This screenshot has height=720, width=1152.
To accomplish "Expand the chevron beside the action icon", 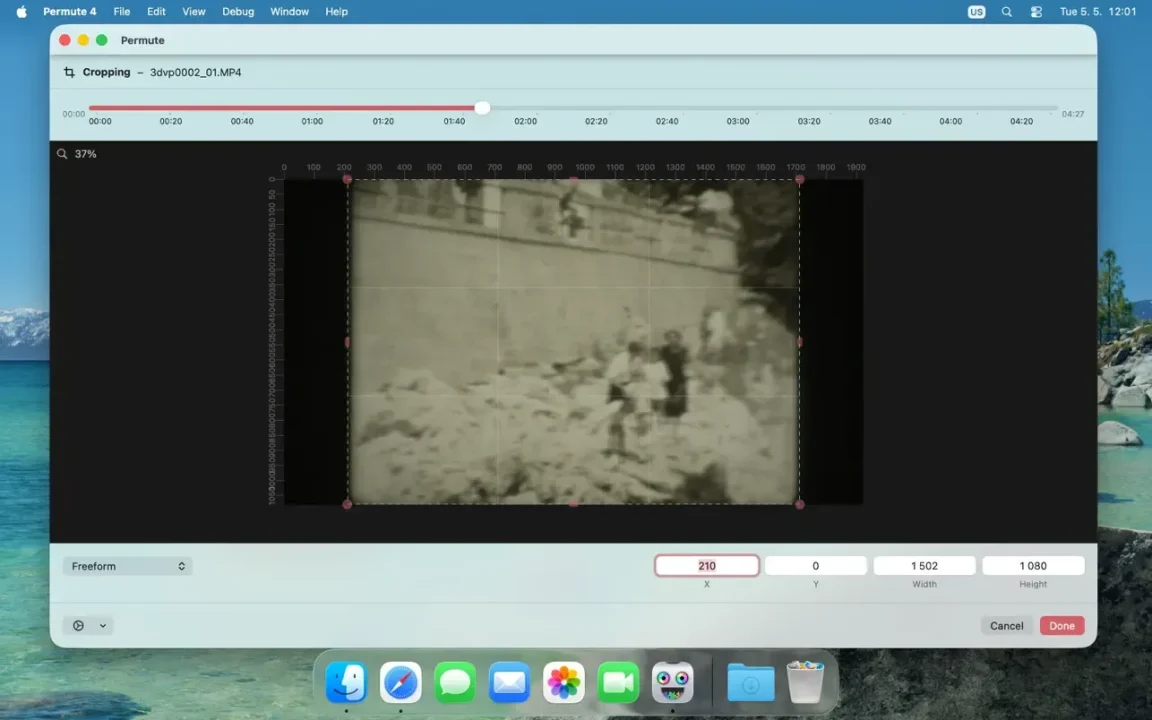I will pos(103,626).
